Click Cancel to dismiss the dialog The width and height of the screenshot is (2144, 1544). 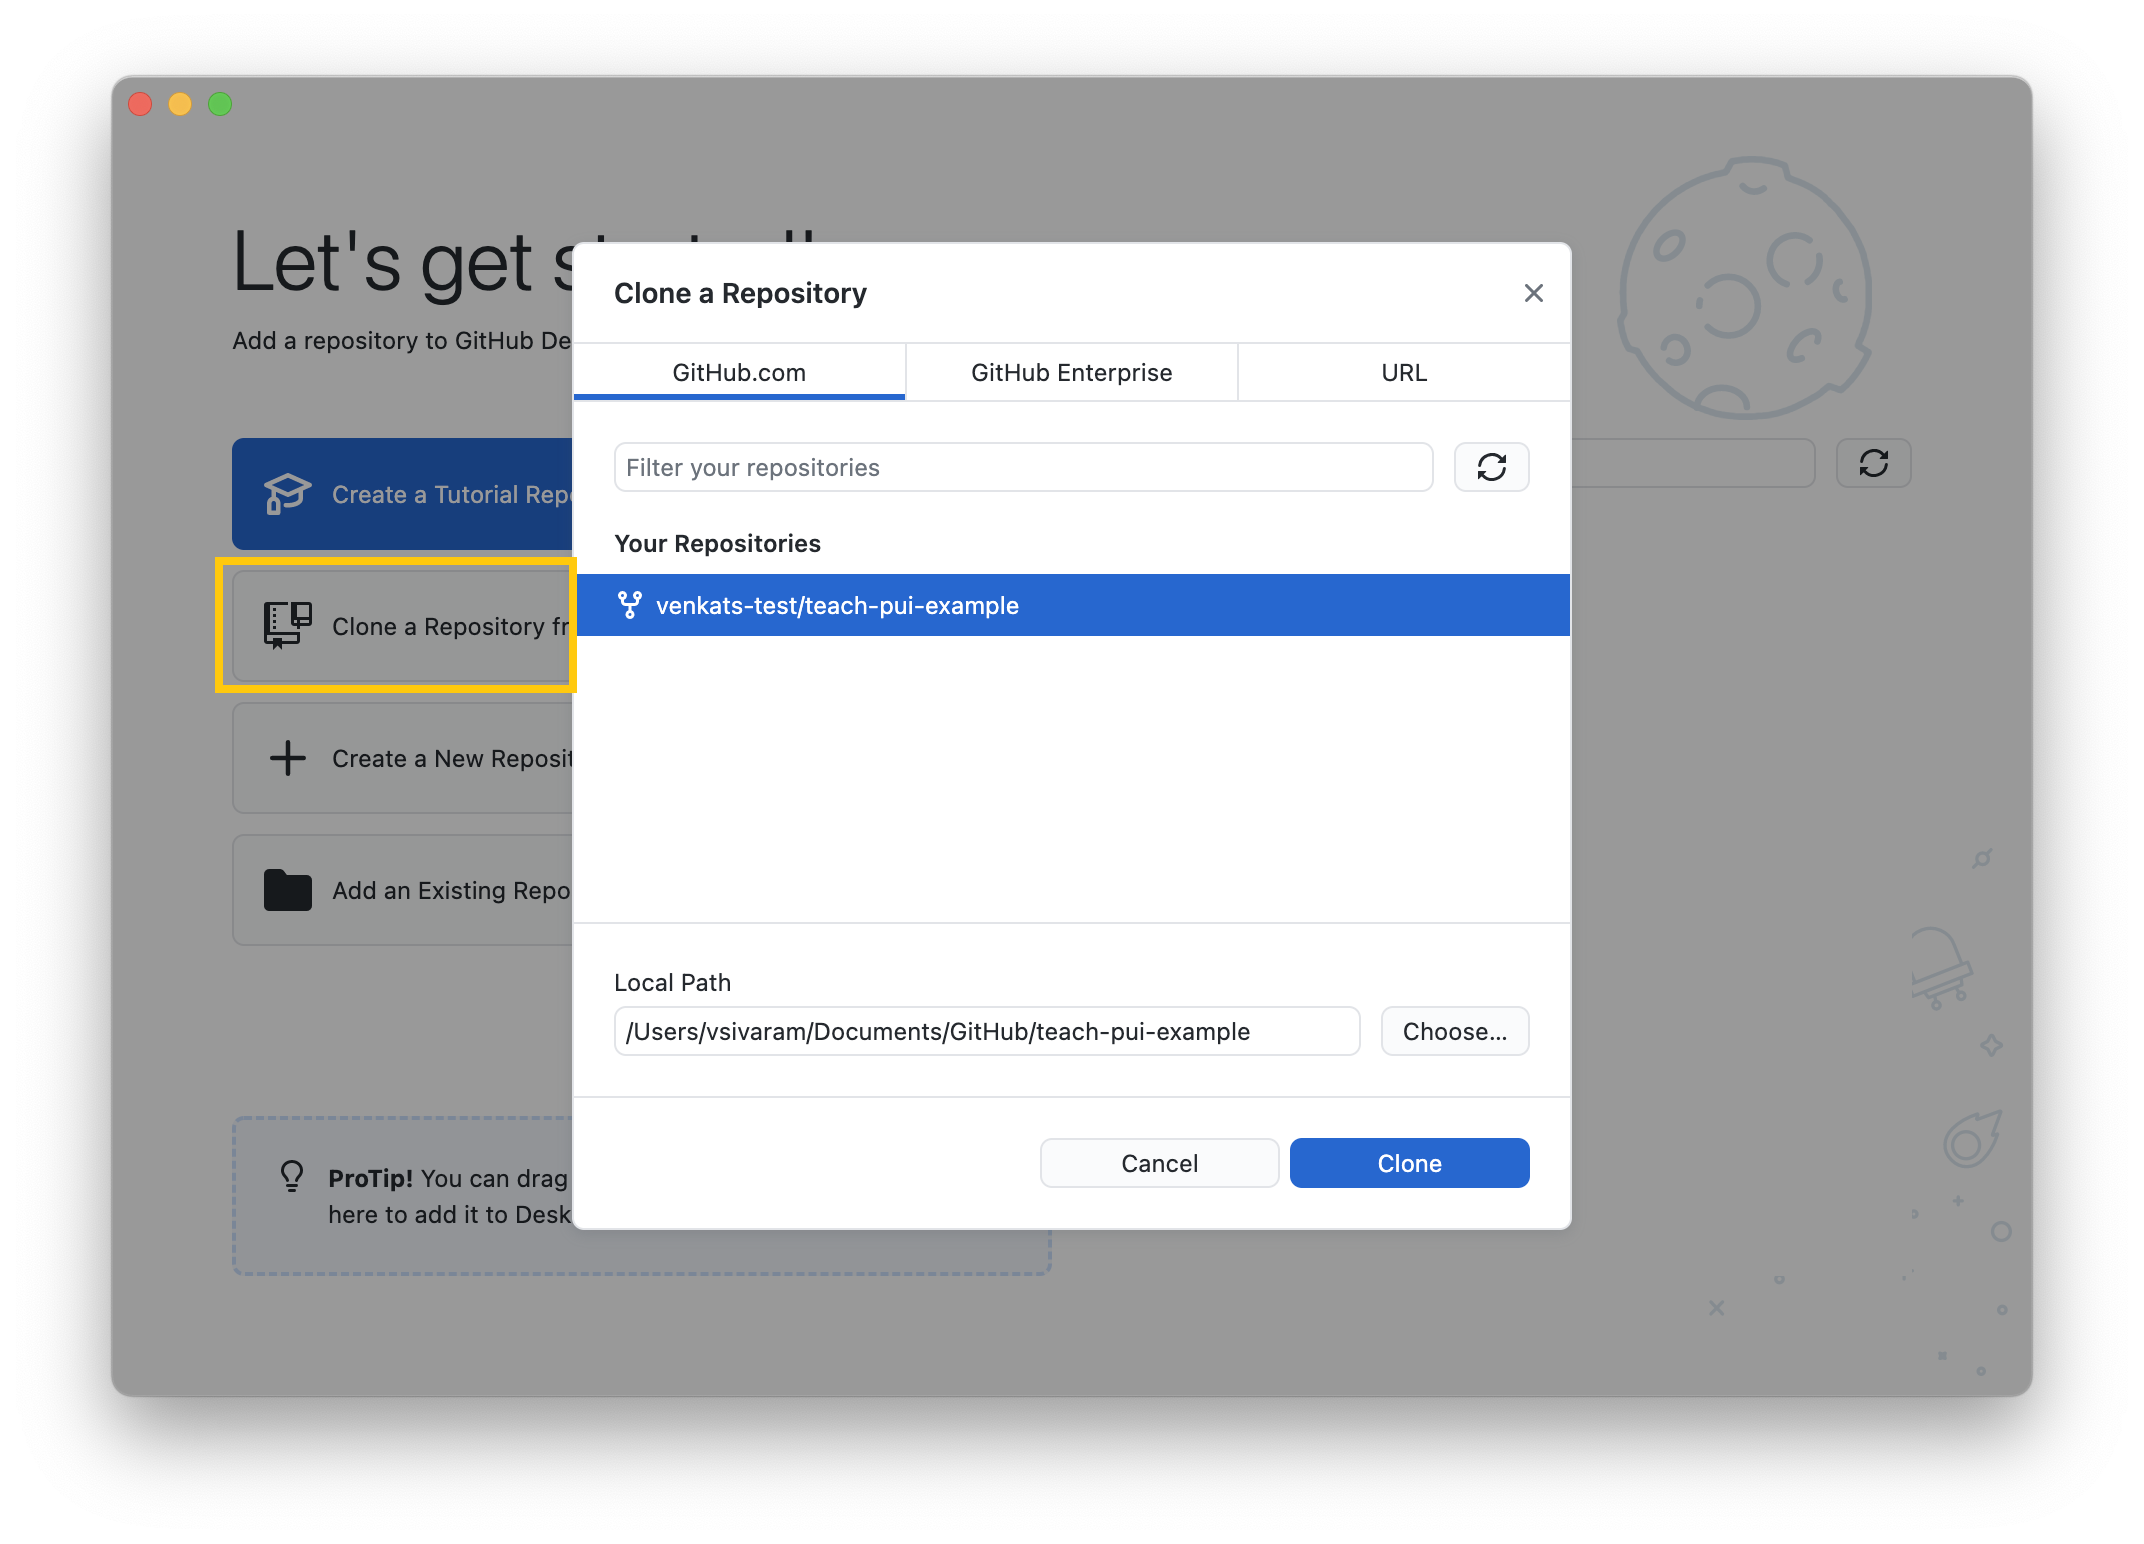point(1160,1163)
